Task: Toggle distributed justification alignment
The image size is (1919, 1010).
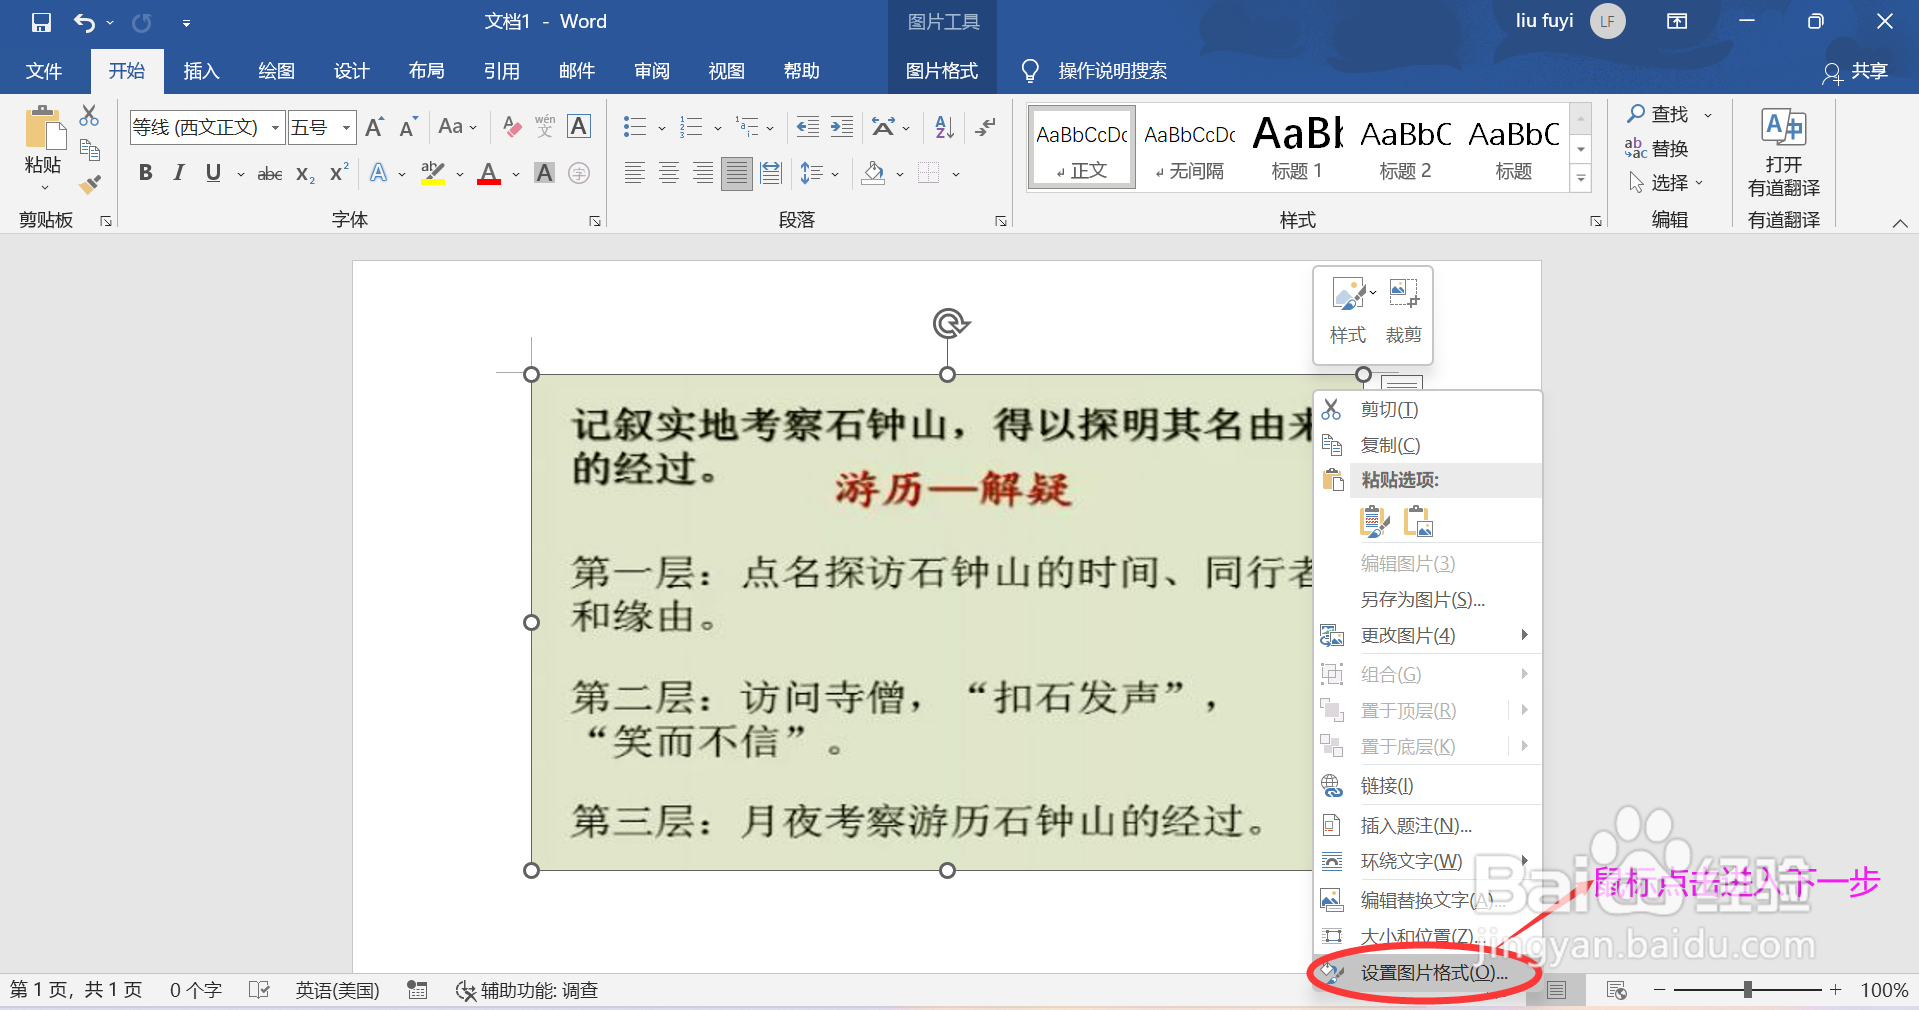Action: pyautogui.click(x=770, y=172)
